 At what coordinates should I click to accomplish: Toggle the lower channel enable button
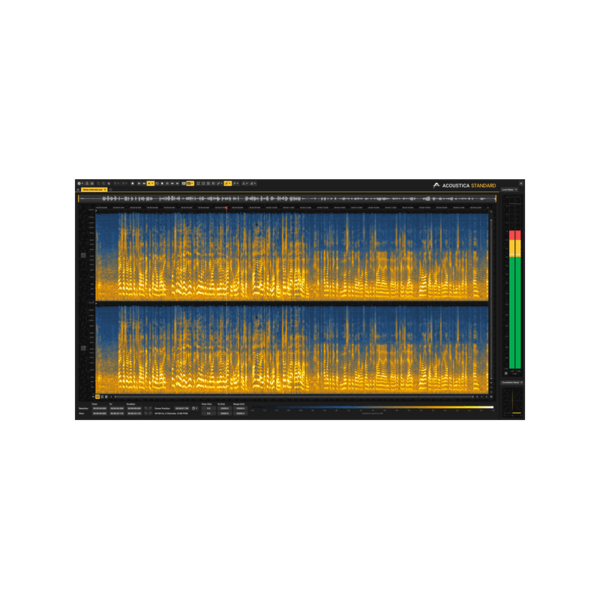point(83,348)
